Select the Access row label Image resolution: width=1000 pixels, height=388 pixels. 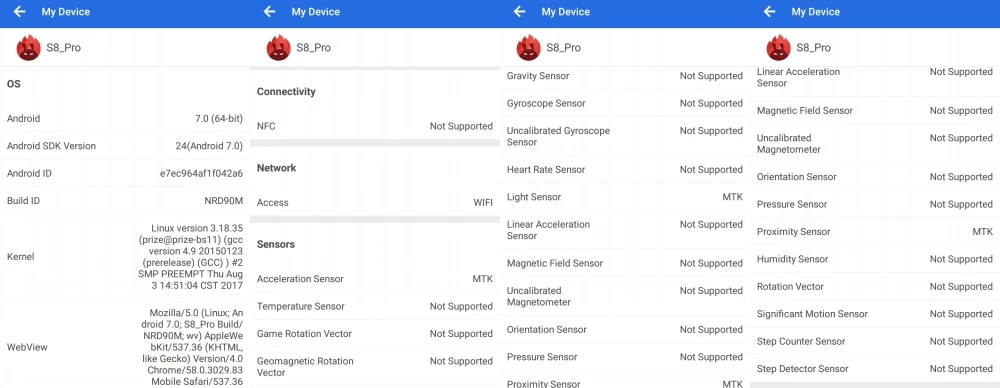tap(272, 202)
